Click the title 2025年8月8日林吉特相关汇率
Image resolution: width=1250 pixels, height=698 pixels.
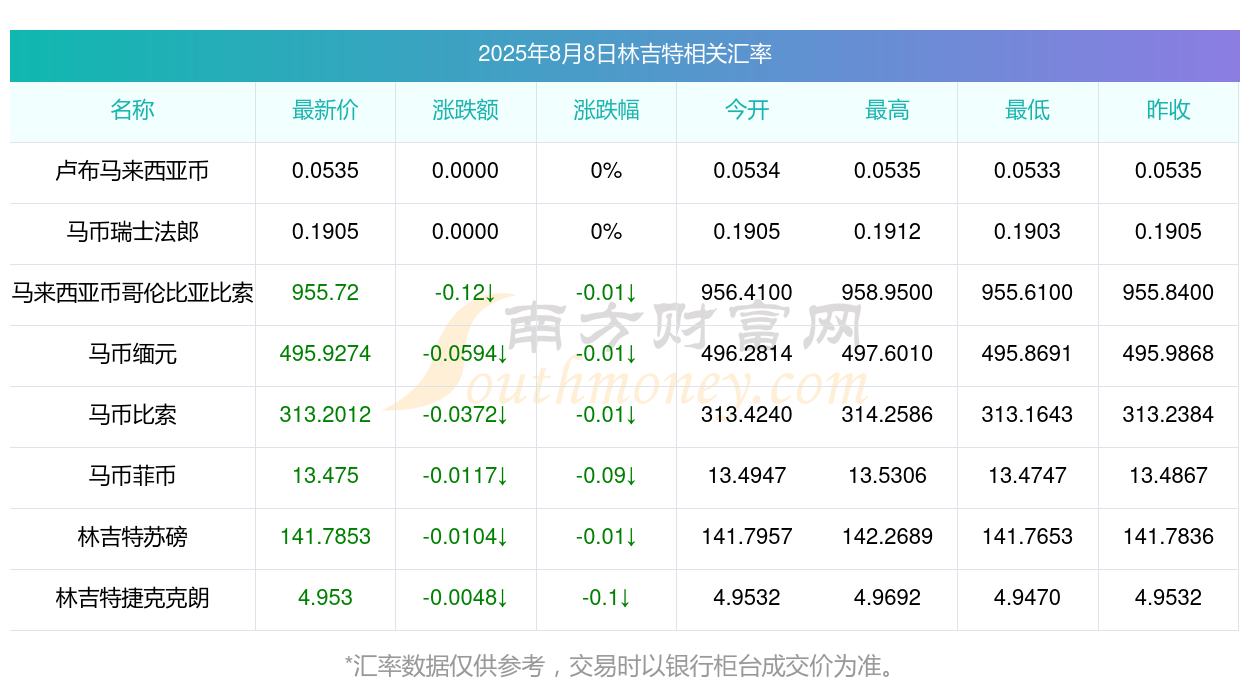[624, 54]
